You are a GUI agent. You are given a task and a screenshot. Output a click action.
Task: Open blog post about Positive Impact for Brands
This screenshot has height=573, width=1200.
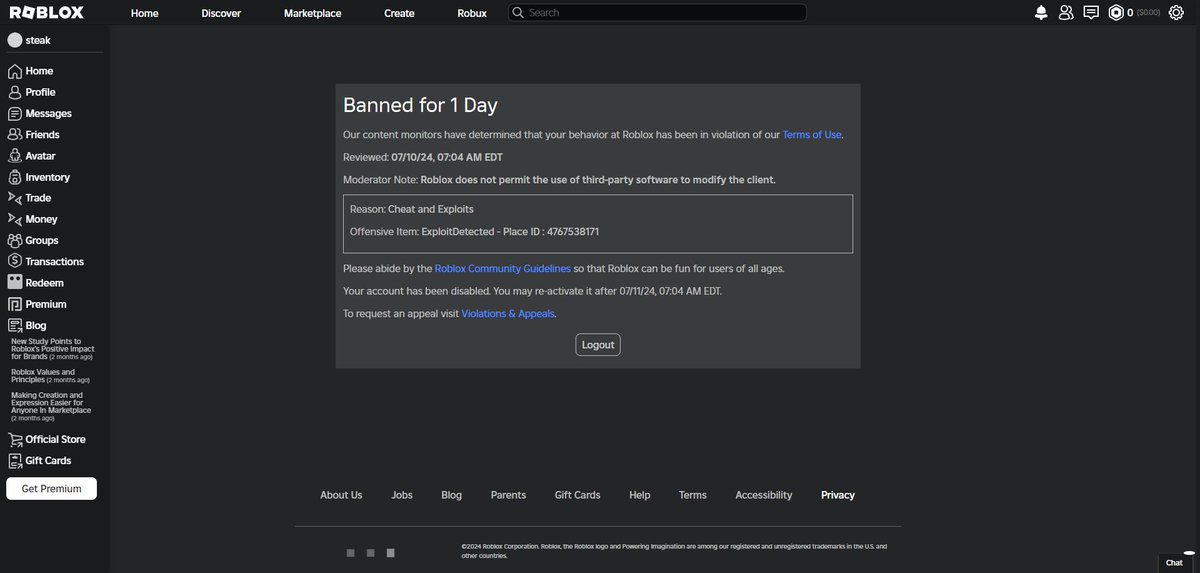(54, 349)
